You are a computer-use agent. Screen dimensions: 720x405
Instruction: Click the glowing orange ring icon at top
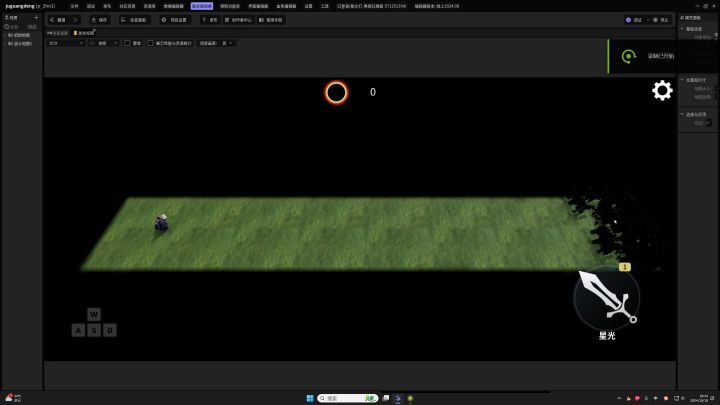point(336,92)
